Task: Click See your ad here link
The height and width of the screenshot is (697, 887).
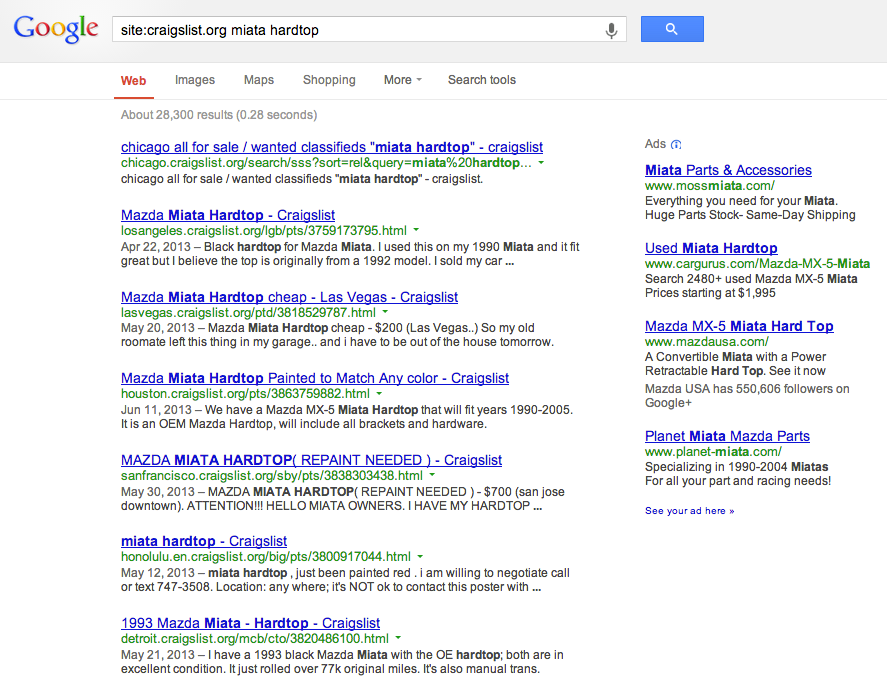Action: click(690, 511)
